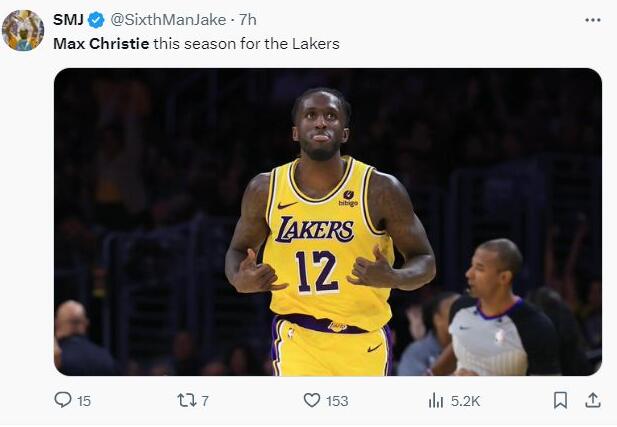Click the bold "Max Christie" text
This screenshot has width=617, height=427.
[x=101, y=44]
